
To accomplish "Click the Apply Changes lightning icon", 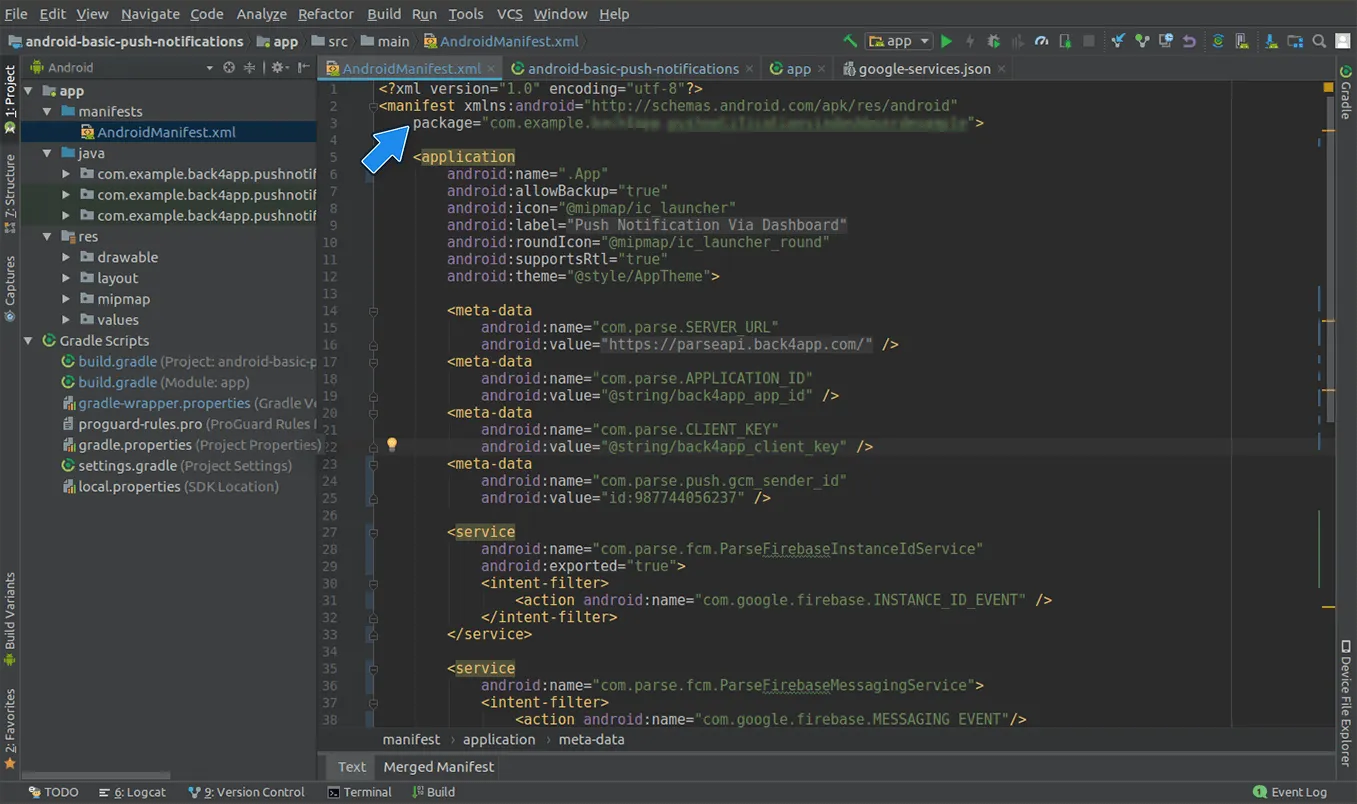I will tap(969, 41).
